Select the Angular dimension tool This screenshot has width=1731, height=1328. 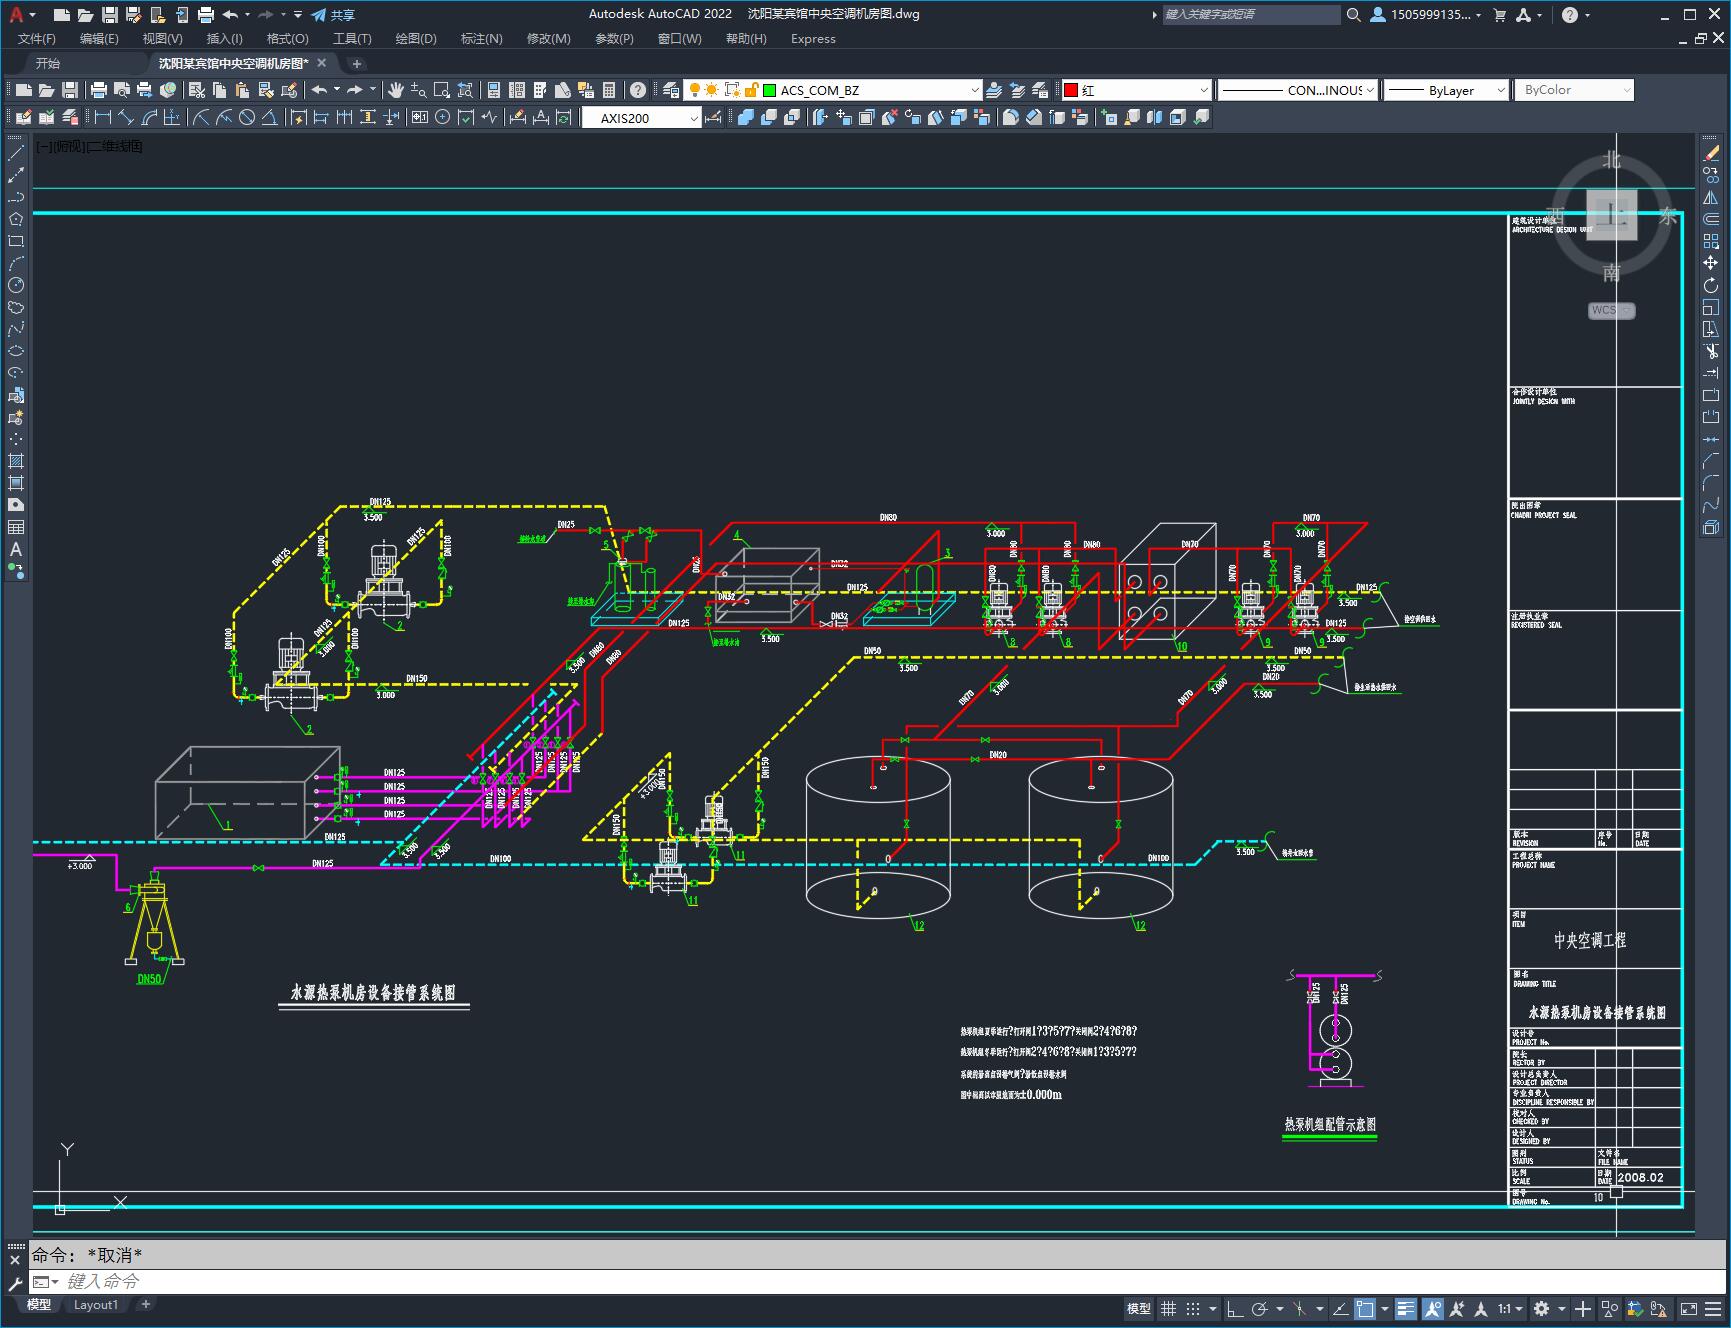(x=269, y=118)
